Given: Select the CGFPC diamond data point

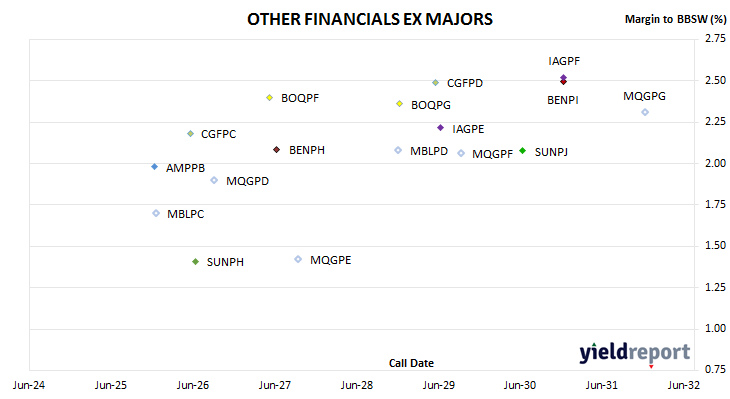Looking at the screenshot, I should click(190, 134).
